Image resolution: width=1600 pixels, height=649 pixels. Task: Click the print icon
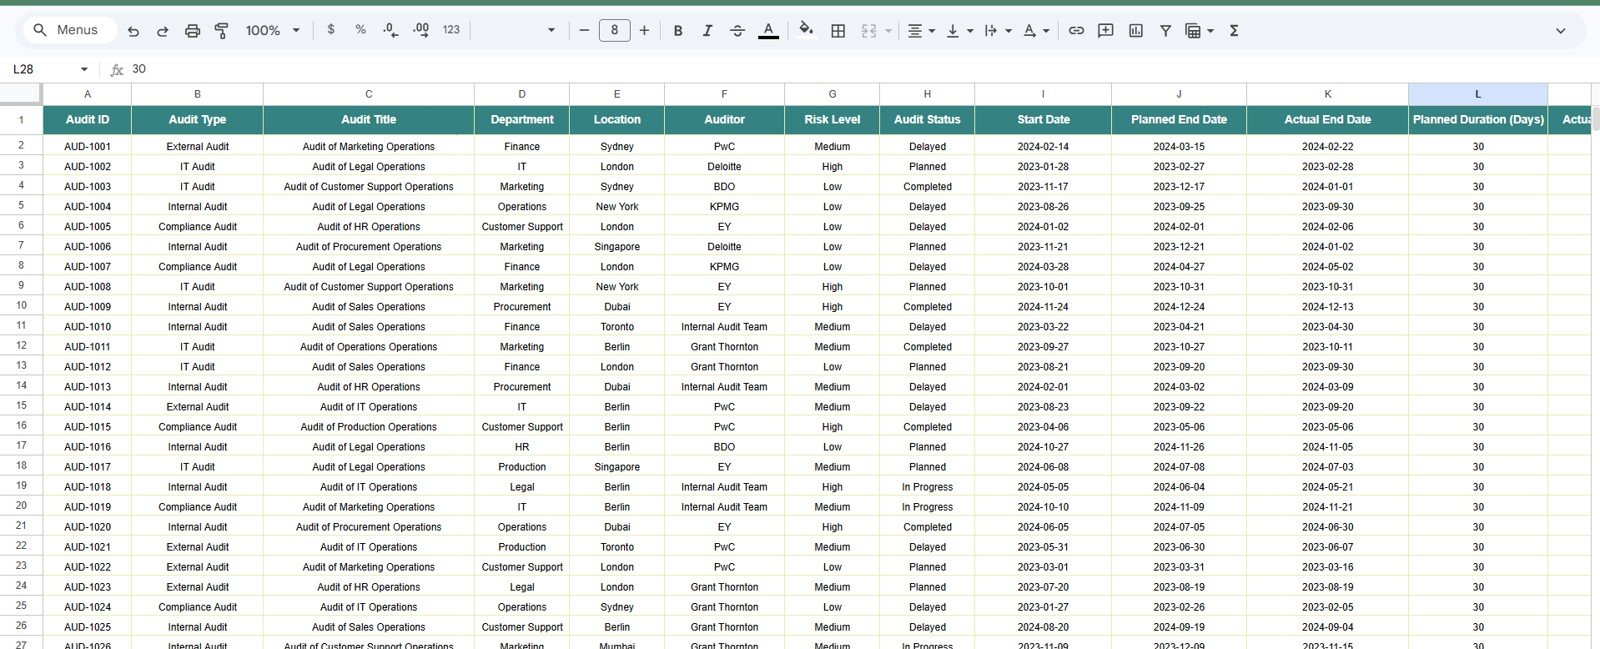point(192,31)
